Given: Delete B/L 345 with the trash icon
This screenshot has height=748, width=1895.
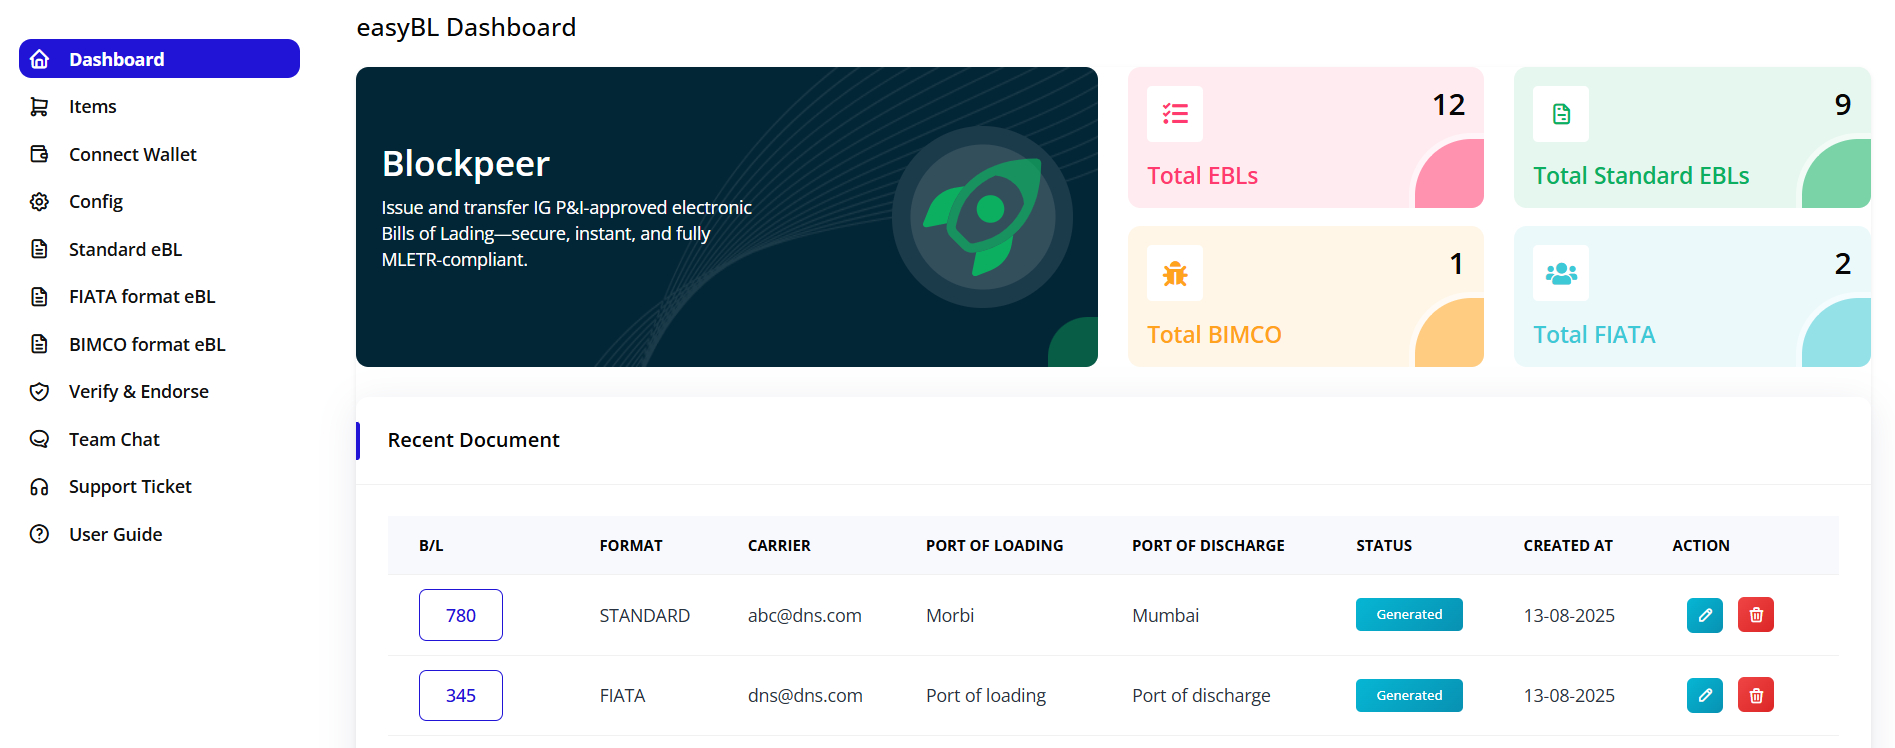Looking at the screenshot, I should [x=1755, y=695].
